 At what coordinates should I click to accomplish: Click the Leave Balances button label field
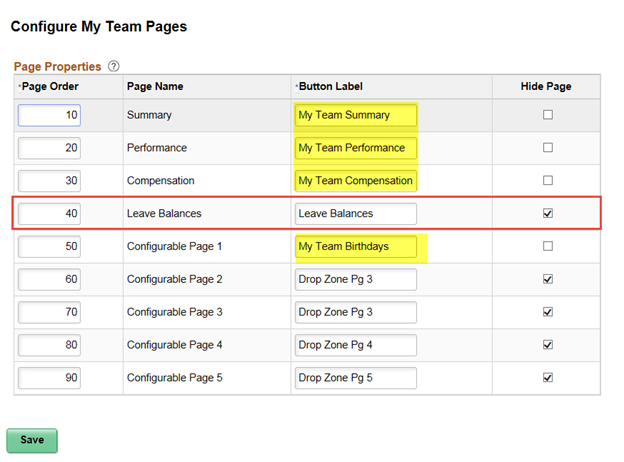pyautogui.click(x=355, y=213)
